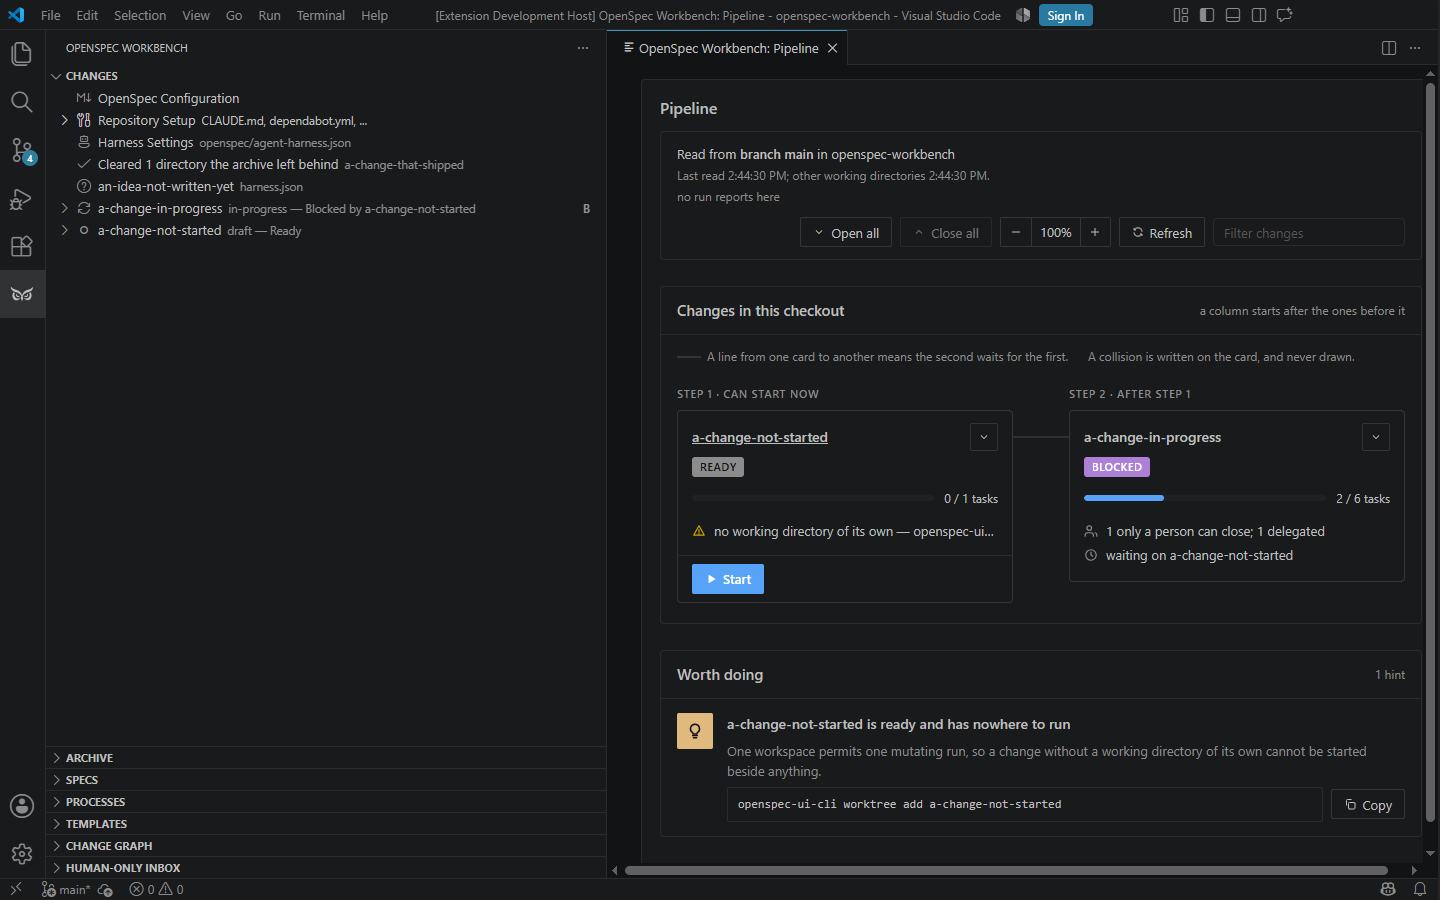Toggle the bottom panel visibility

click(x=1233, y=15)
